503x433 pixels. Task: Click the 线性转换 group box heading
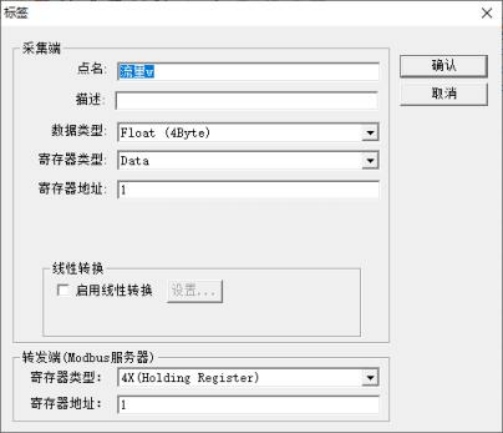[x=77, y=268]
